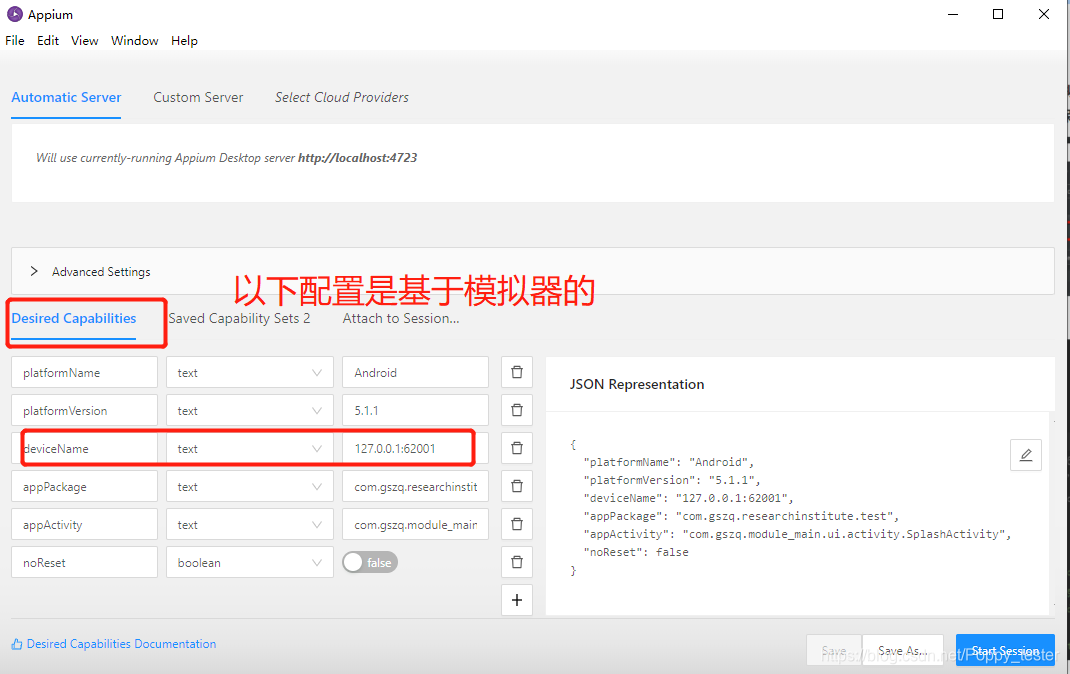Click the http://localhost:4723 server text

pos(358,158)
